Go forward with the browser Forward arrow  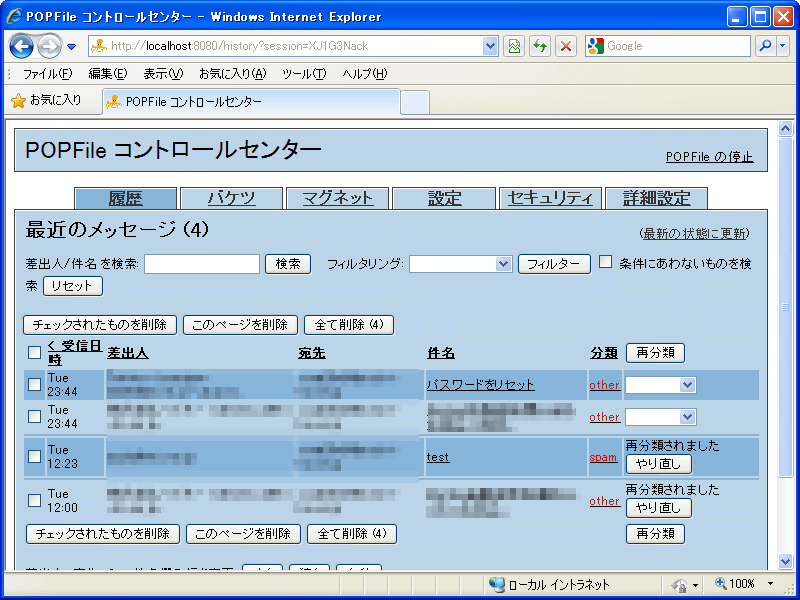tap(49, 46)
